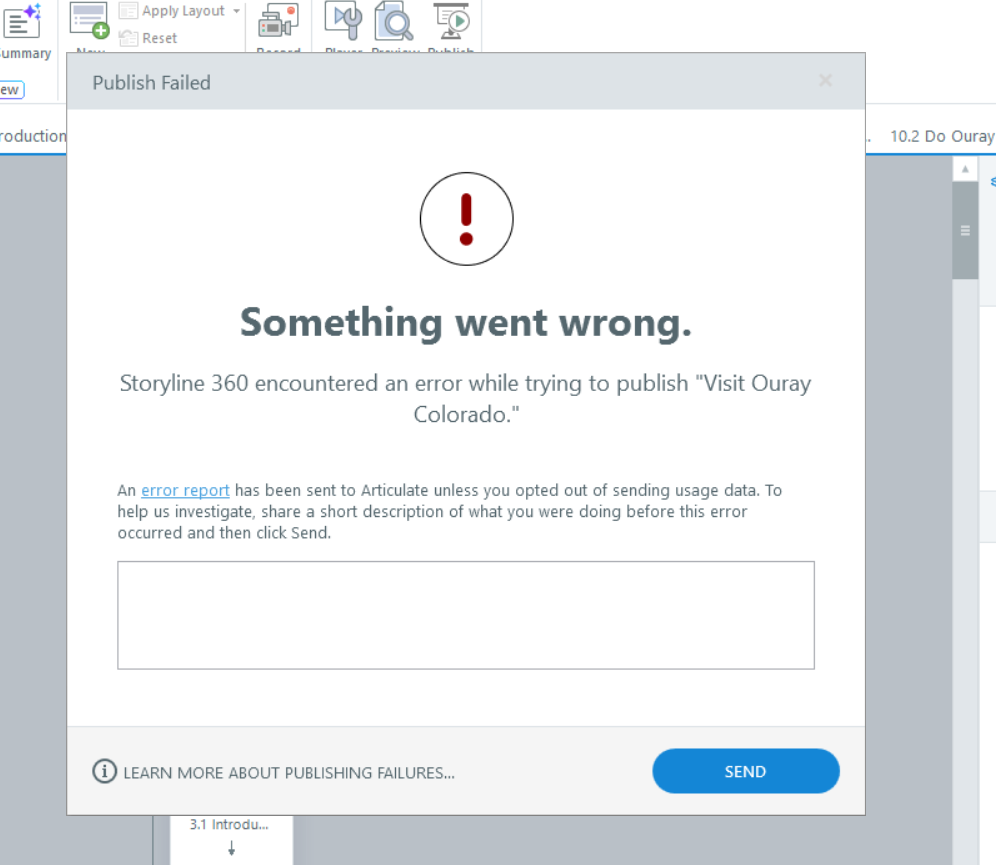Open the Player settings icon
Screen dimensions: 996x865
(344, 20)
